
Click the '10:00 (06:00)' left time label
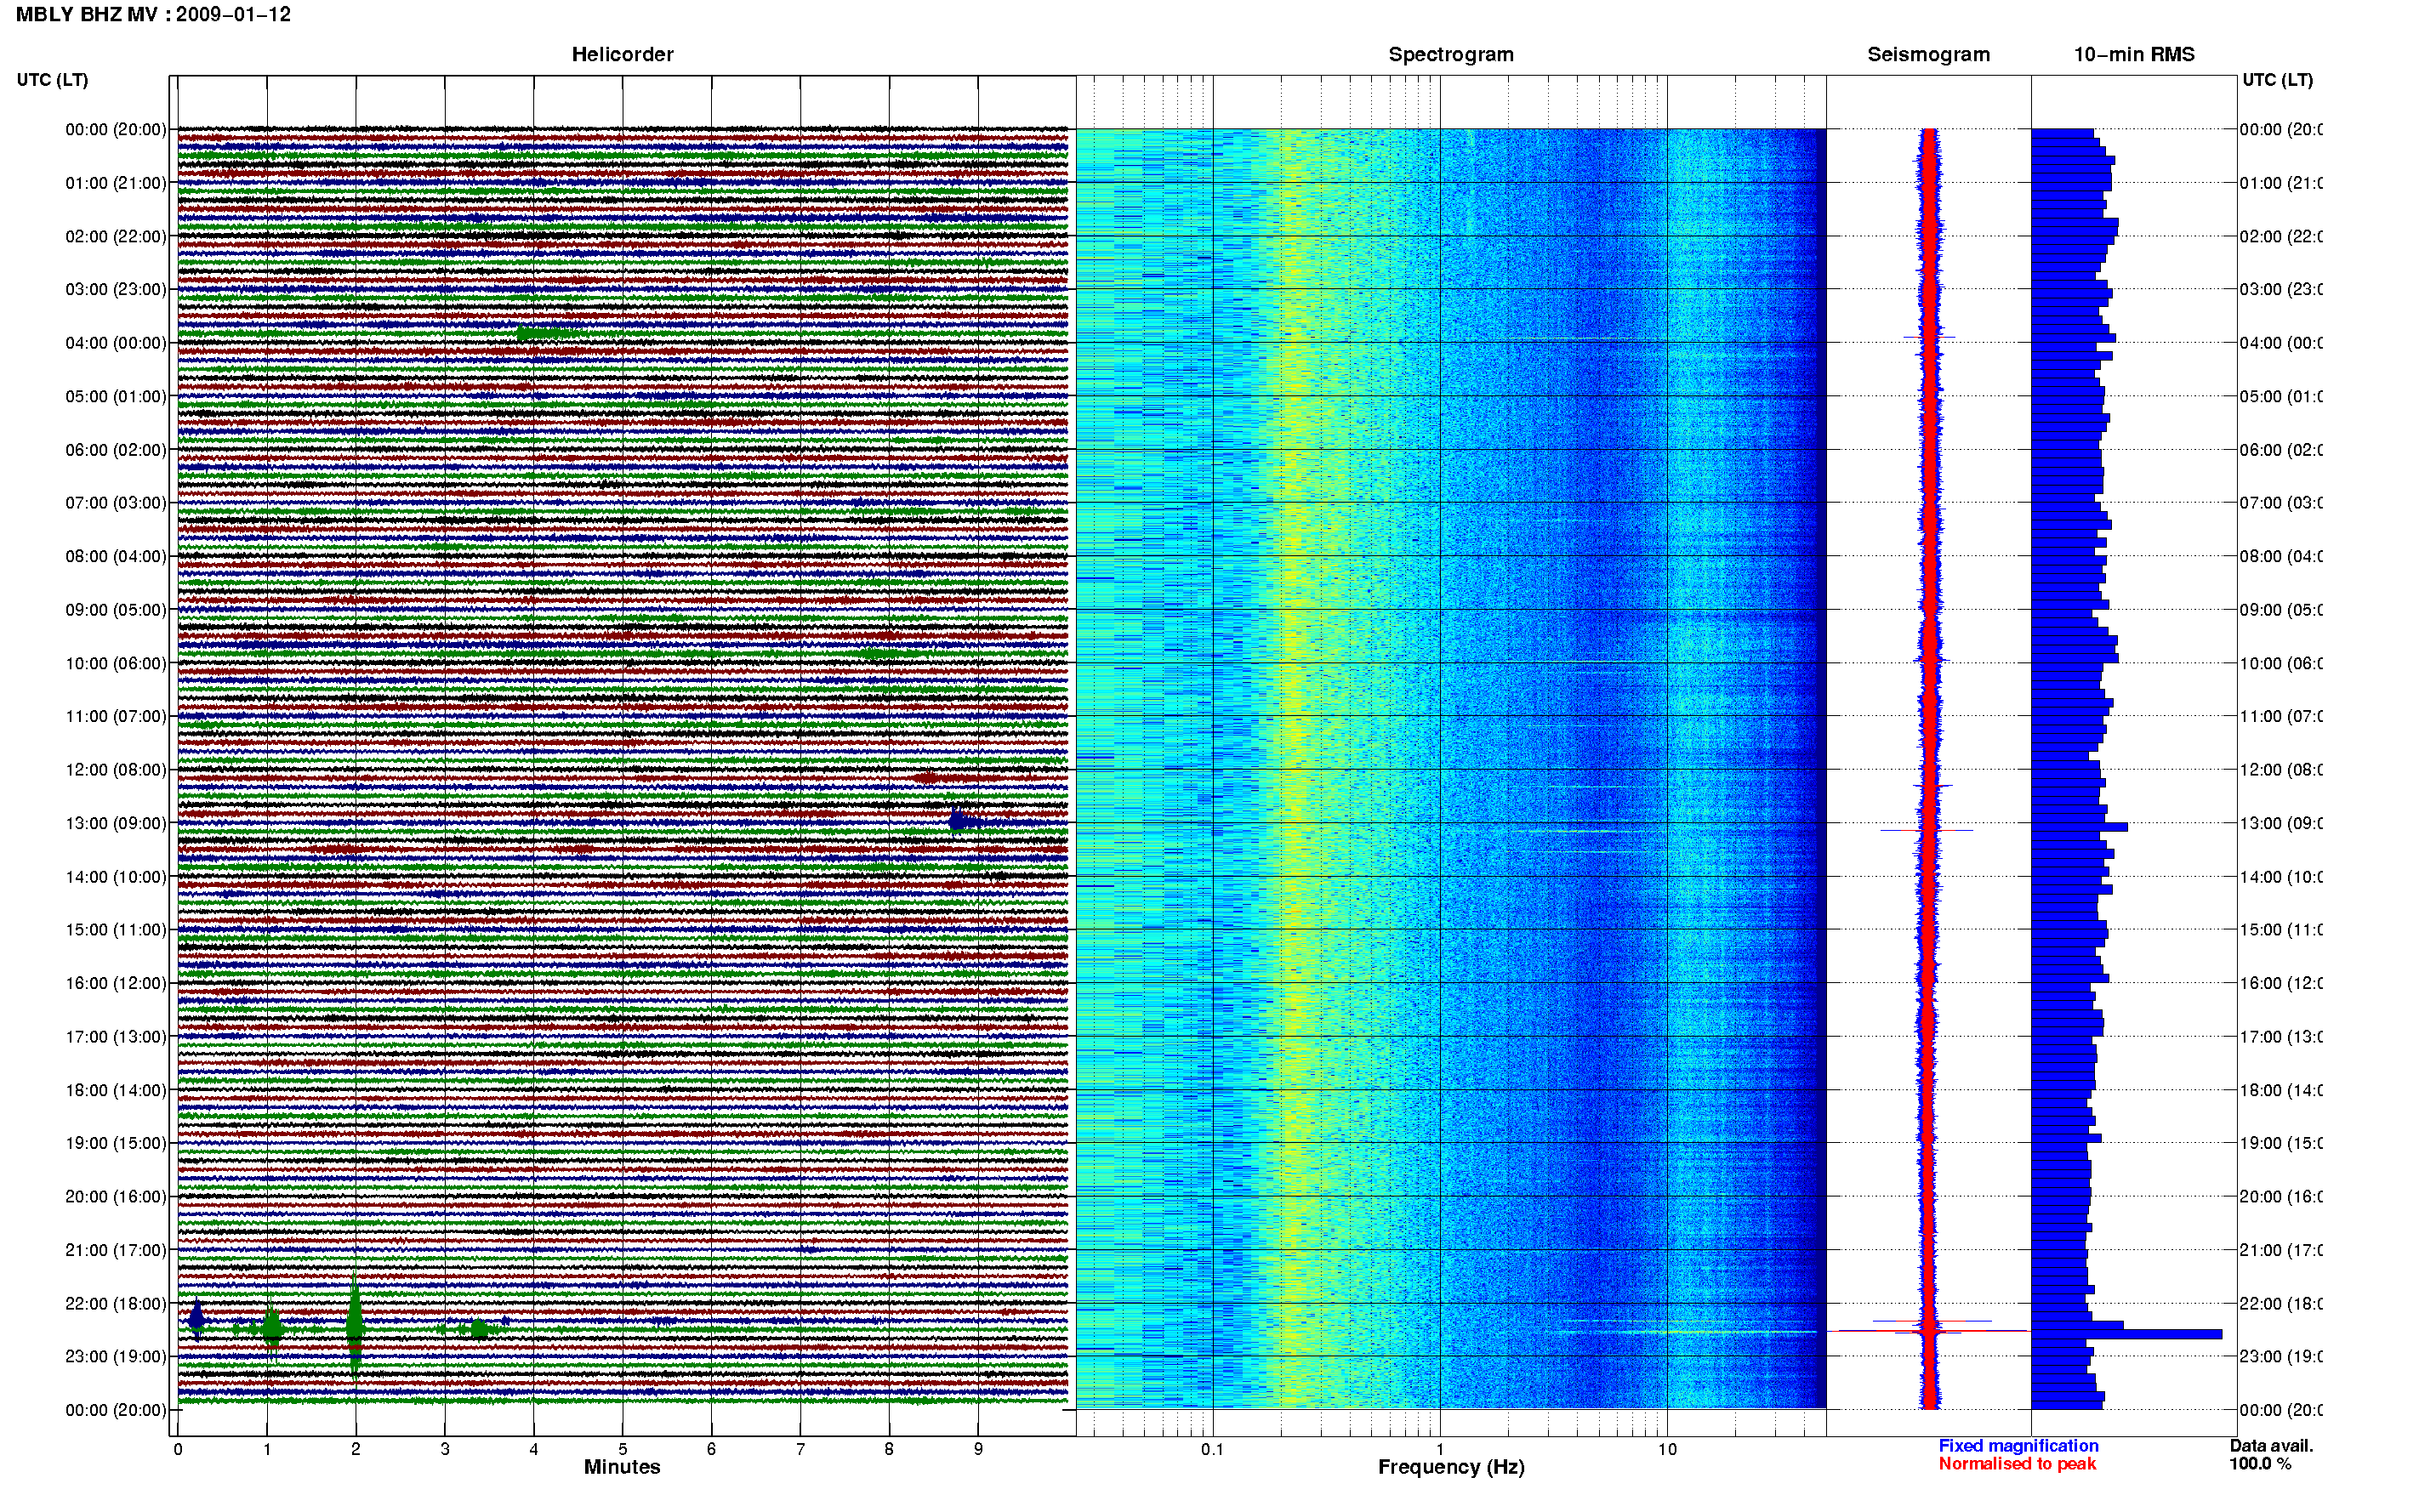tap(116, 663)
